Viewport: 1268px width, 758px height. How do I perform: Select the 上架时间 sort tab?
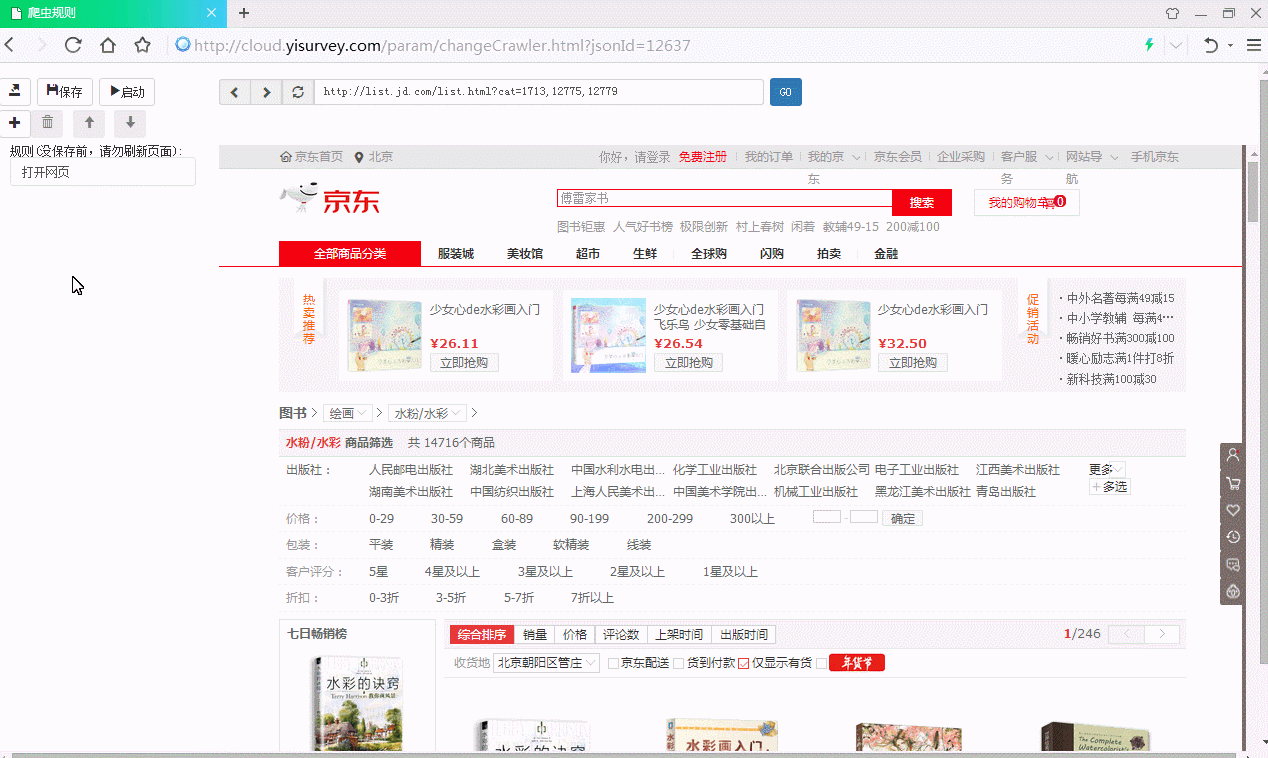[x=678, y=635]
